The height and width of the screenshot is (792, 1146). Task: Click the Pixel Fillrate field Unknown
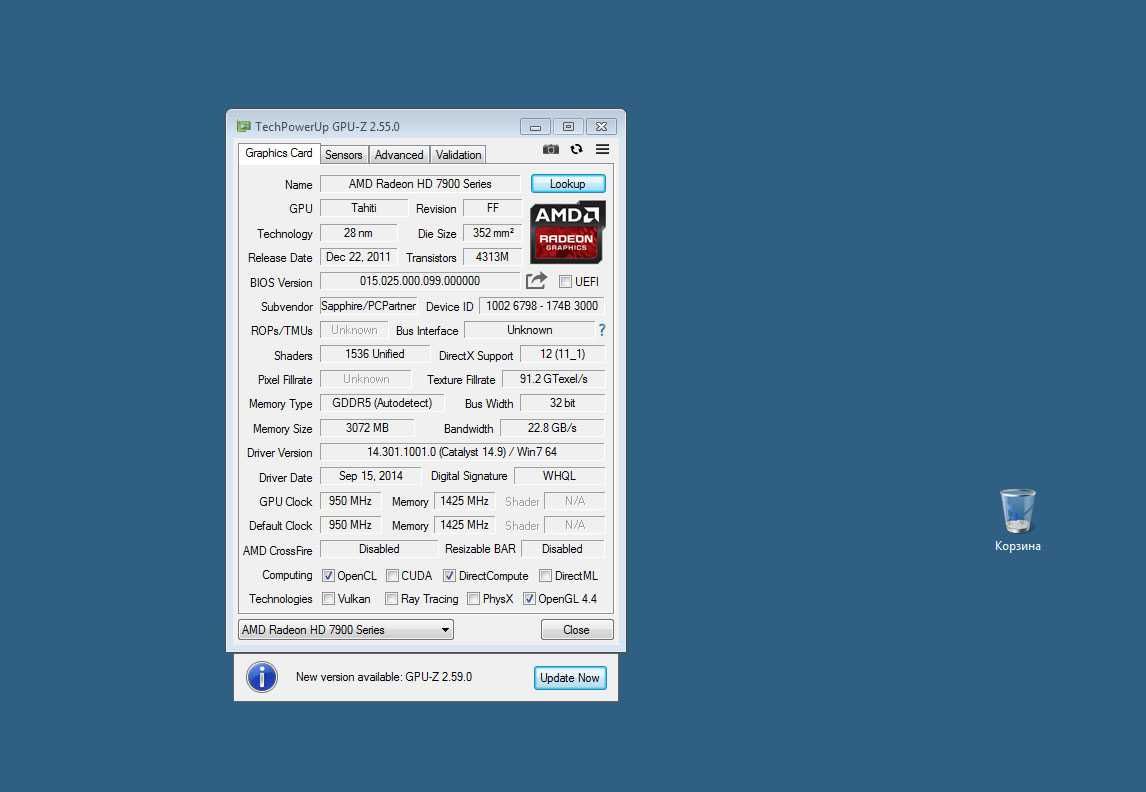tap(366, 379)
